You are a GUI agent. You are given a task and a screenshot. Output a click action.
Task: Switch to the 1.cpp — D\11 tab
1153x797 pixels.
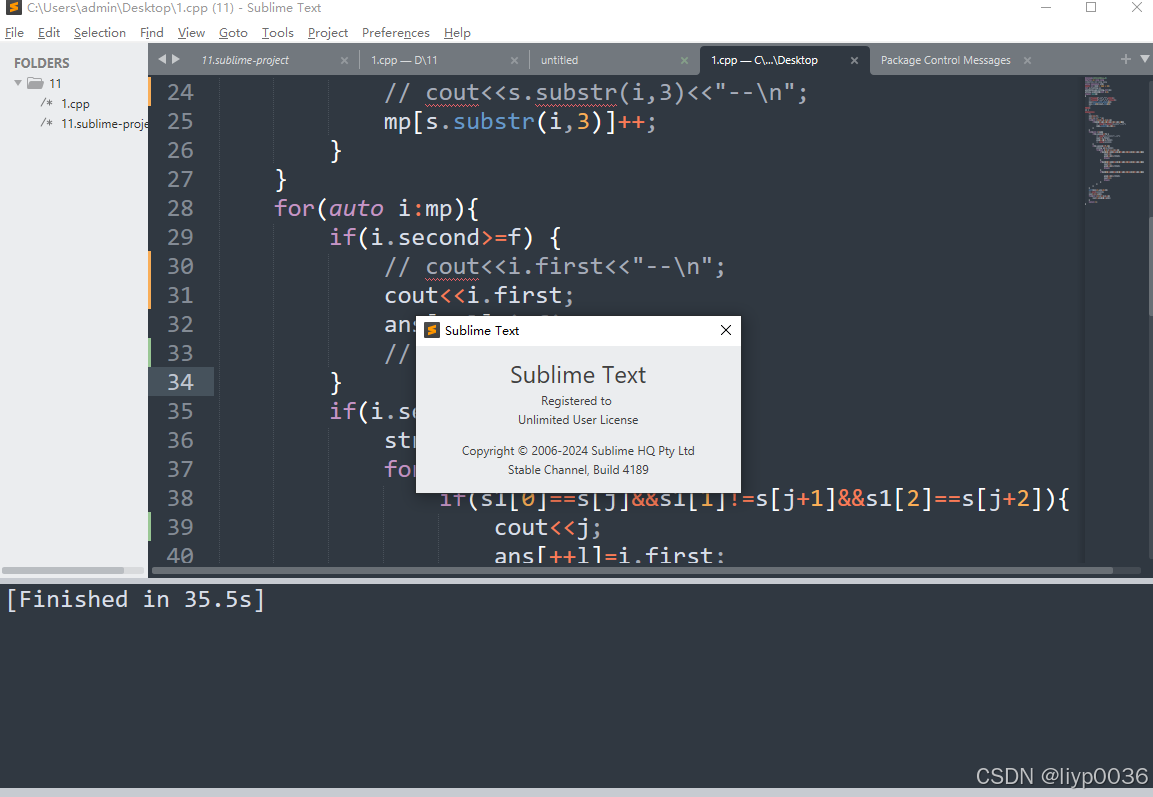click(404, 60)
